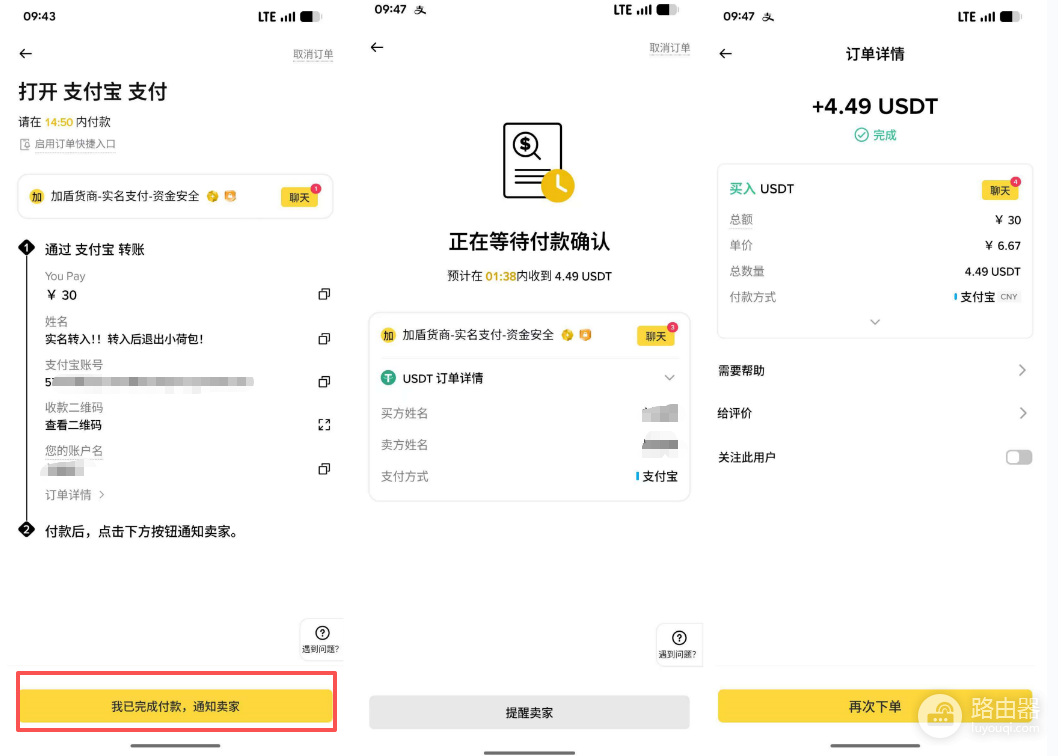Click the green USDT Tether icon
This screenshot has width=1058, height=756.
(388, 378)
